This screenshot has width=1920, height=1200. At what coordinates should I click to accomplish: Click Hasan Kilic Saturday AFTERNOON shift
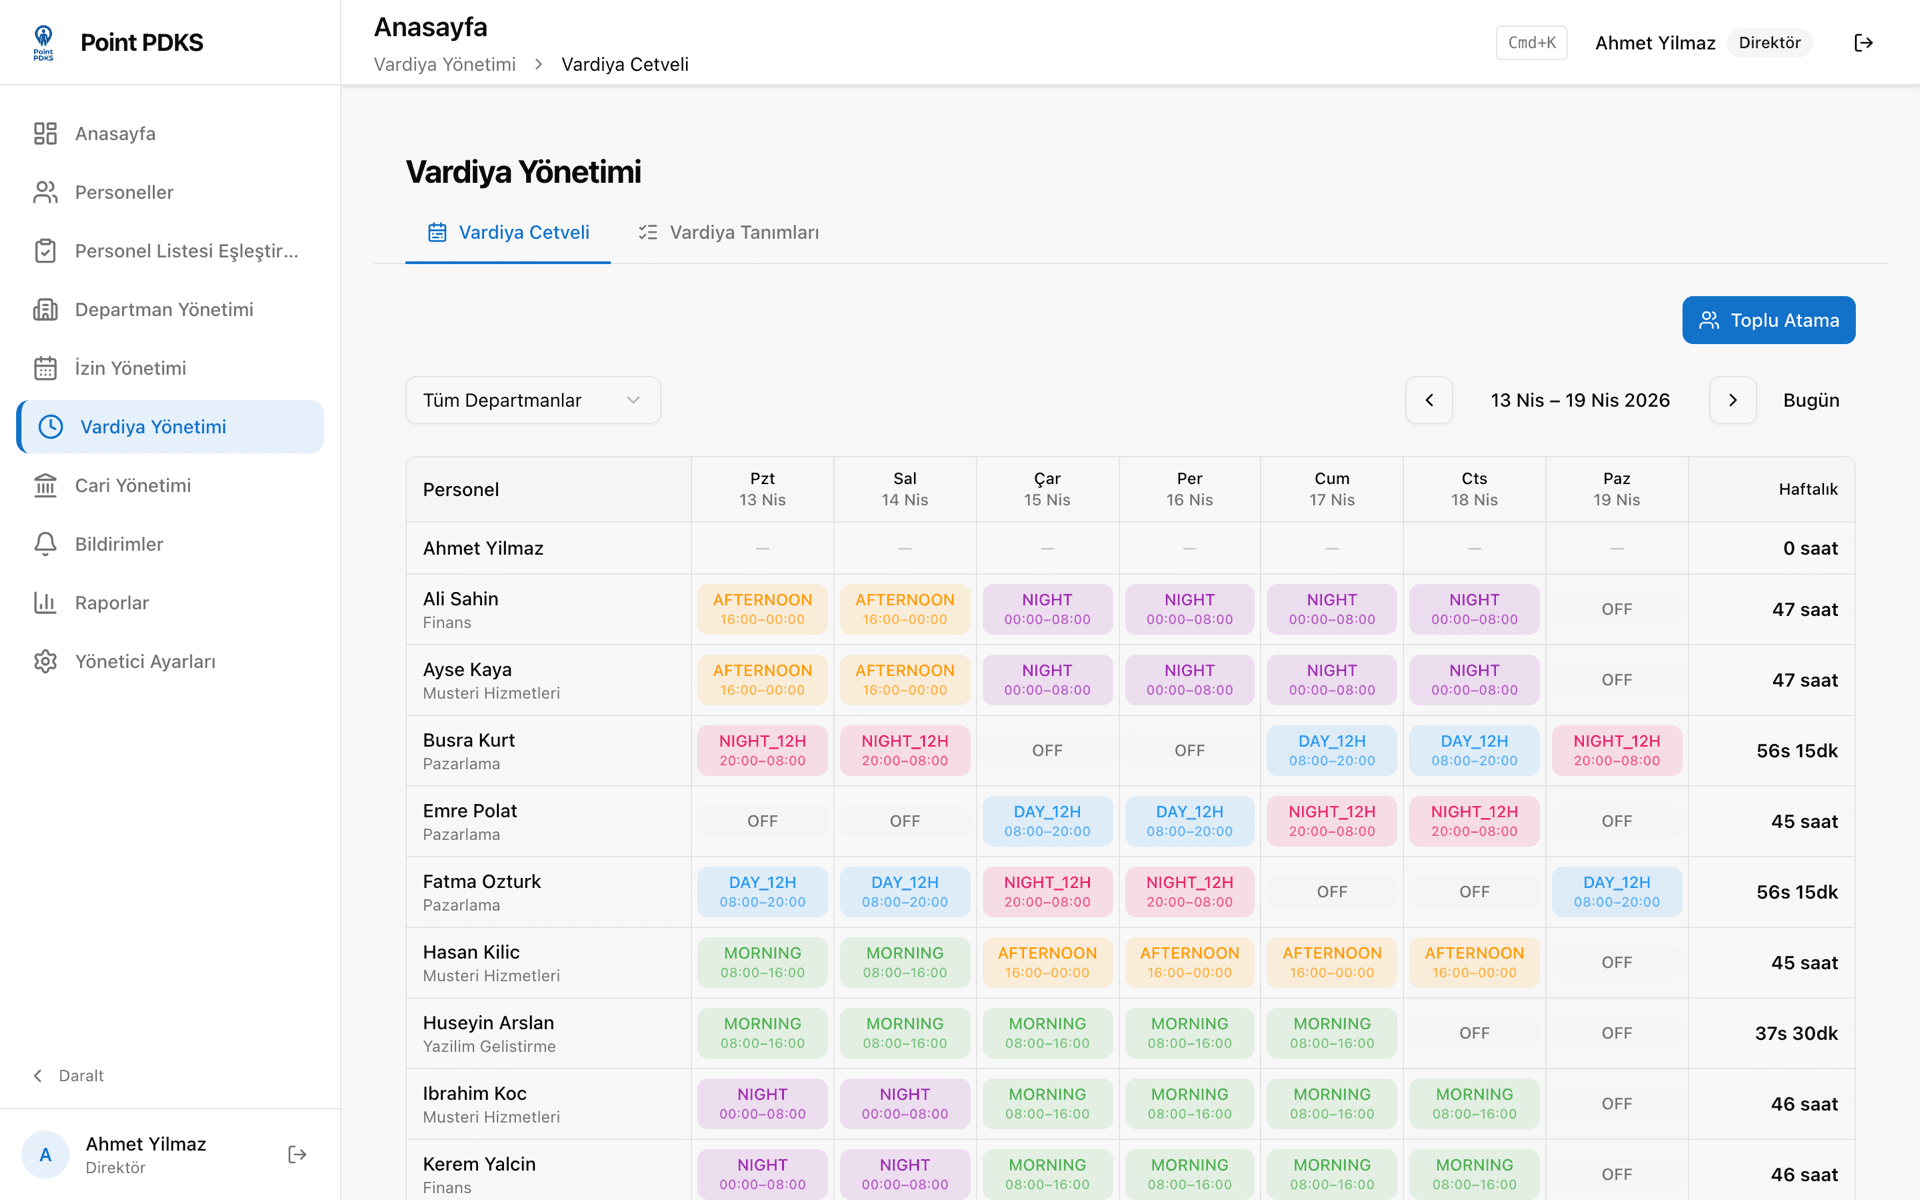coord(1474,962)
